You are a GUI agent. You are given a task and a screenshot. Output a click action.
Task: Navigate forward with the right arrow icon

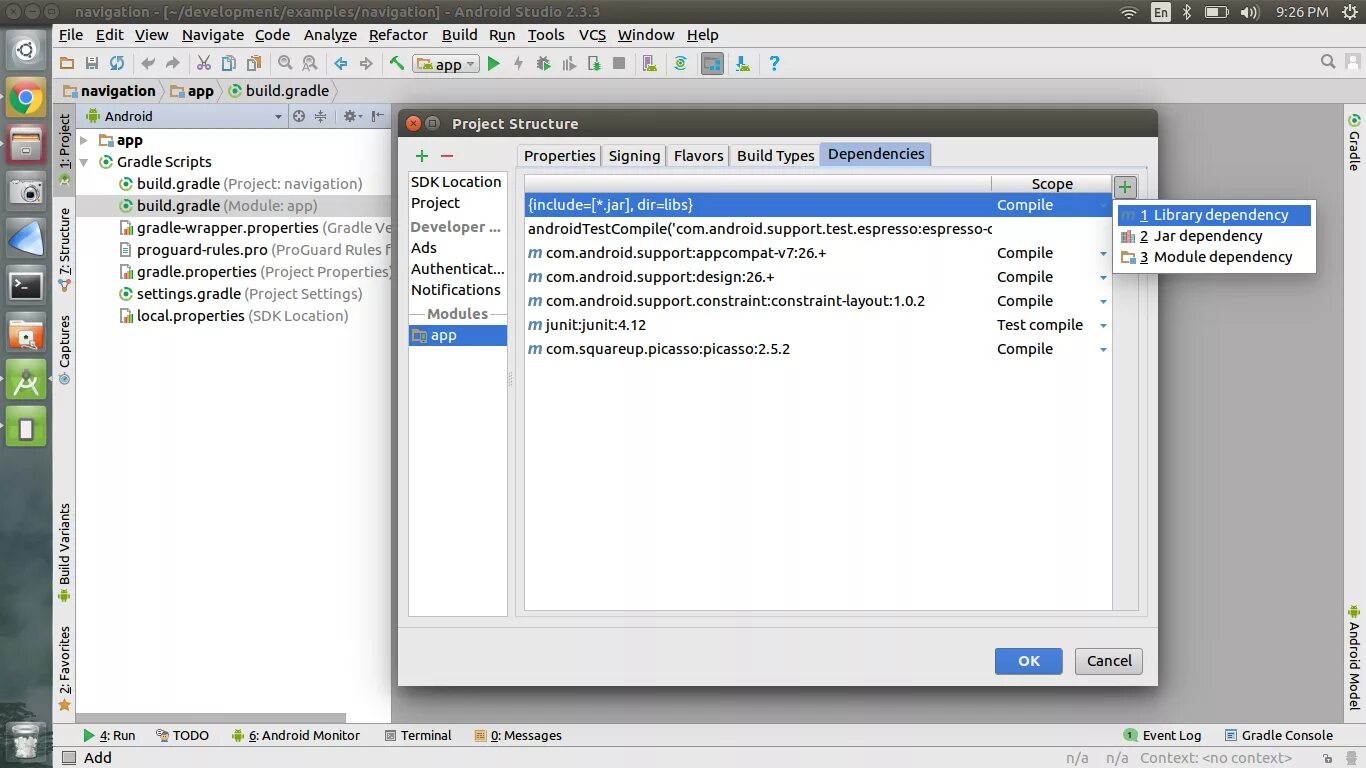tap(366, 63)
